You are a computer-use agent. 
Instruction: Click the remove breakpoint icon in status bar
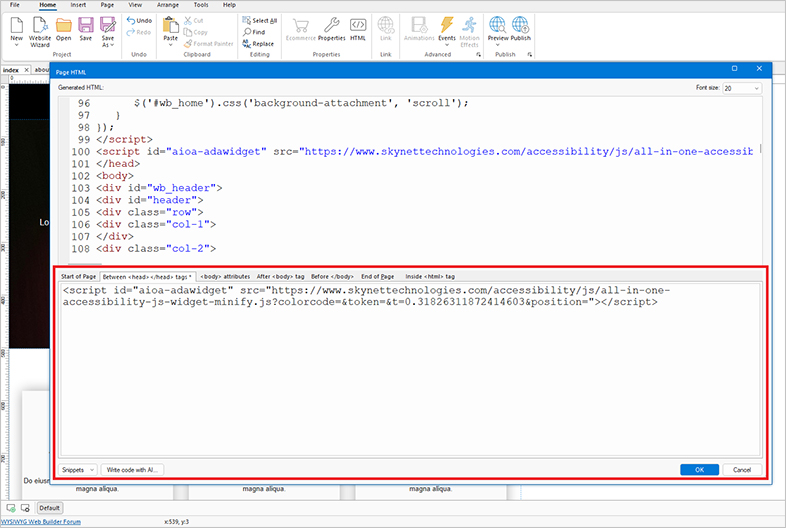[x=25, y=508]
